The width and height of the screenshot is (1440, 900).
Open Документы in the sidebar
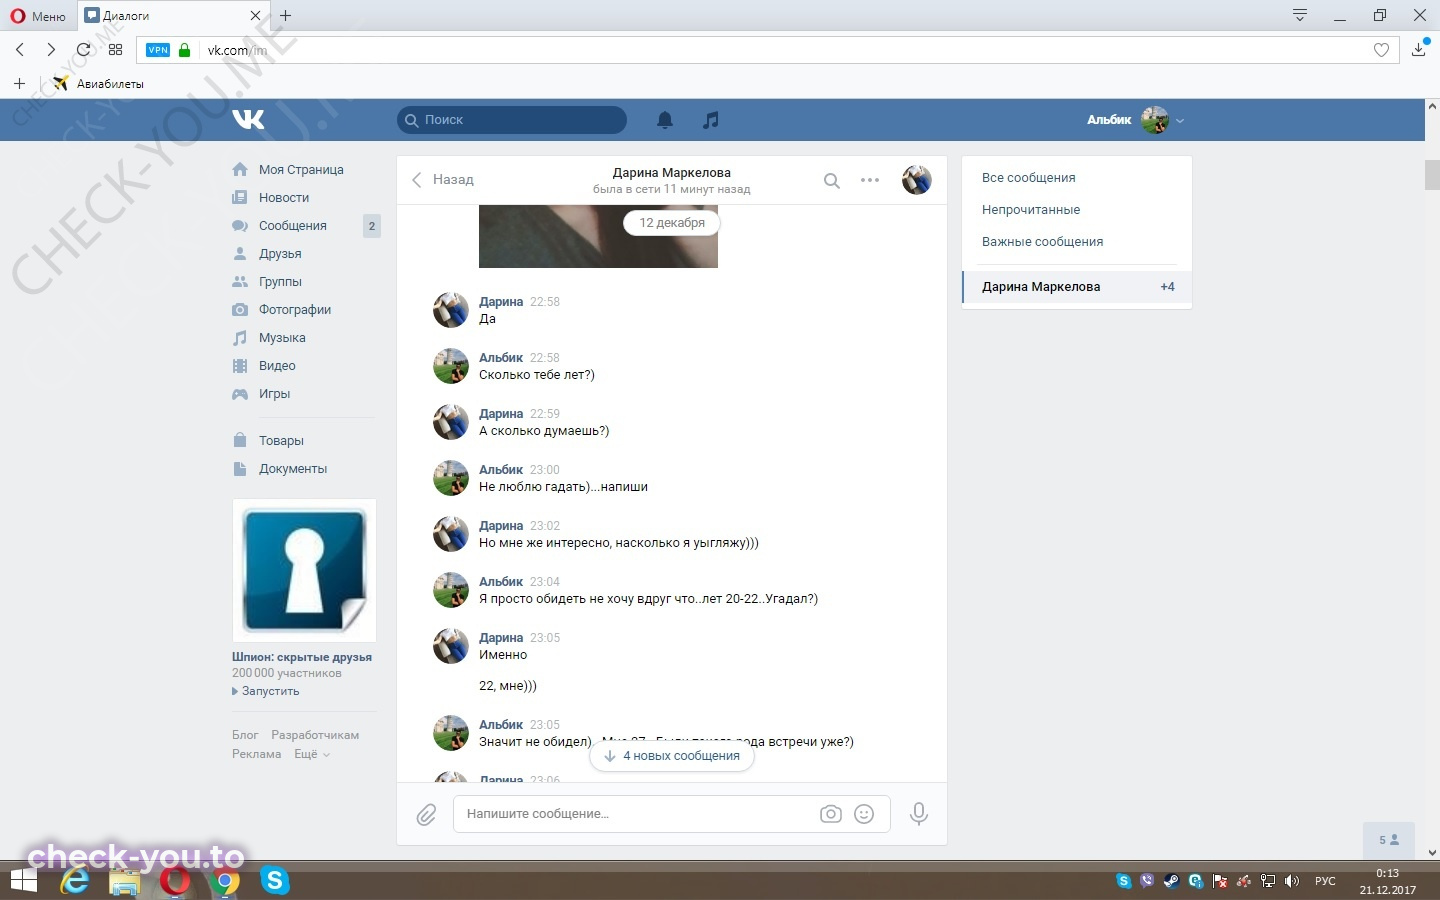(x=293, y=469)
